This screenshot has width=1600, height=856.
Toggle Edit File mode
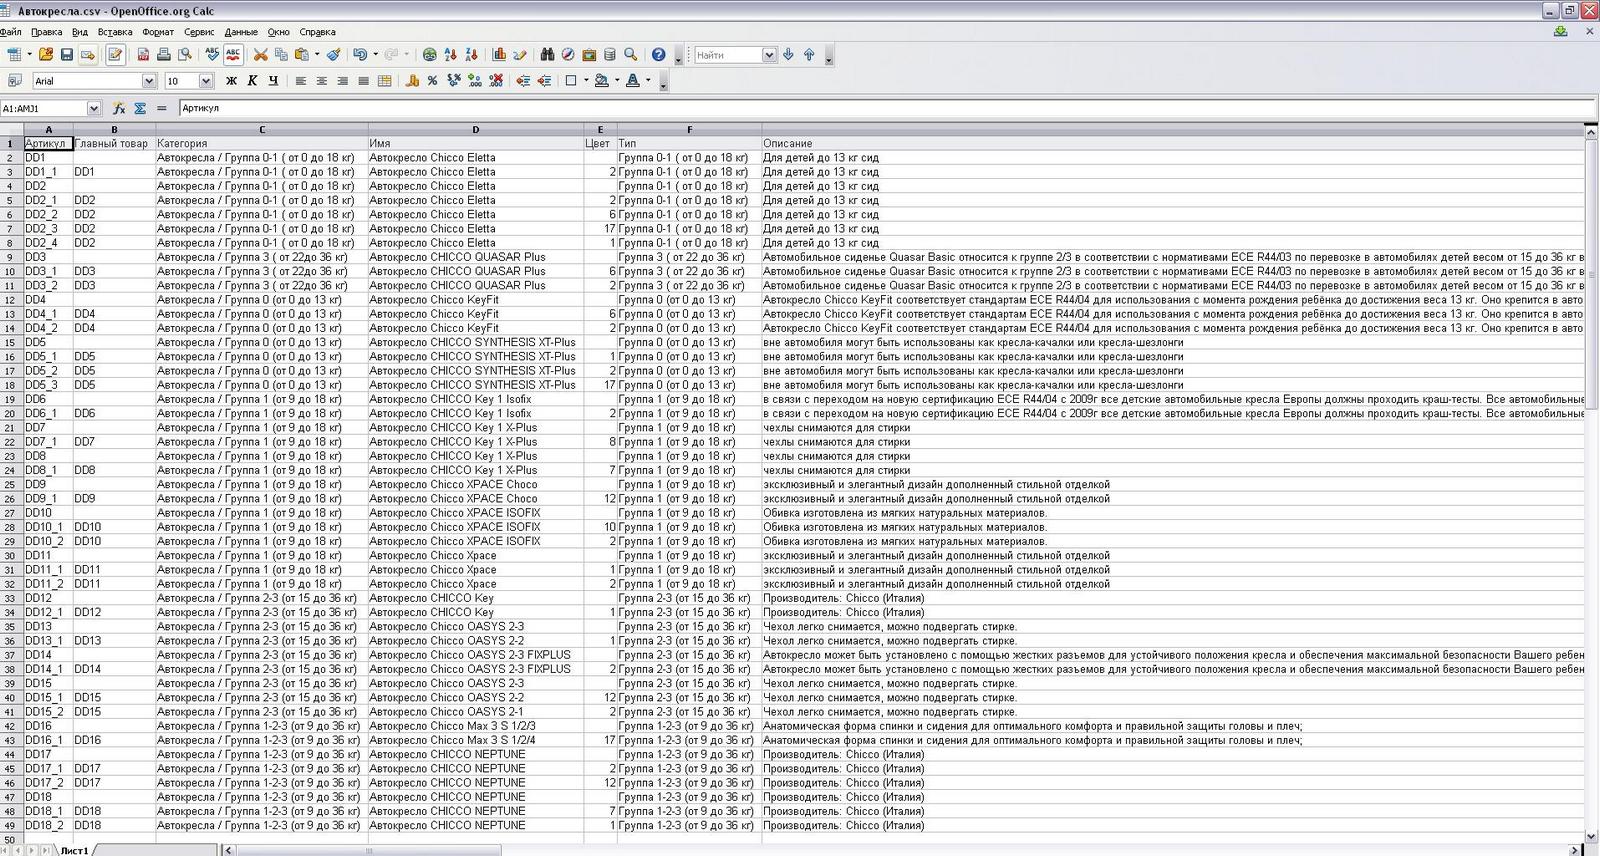coord(115,55)
